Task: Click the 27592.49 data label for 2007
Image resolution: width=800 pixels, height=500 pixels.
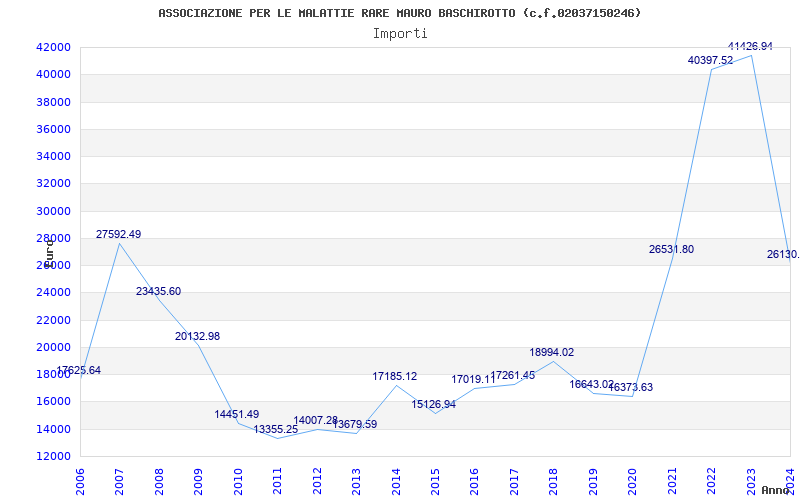Action: coord(118,234)
